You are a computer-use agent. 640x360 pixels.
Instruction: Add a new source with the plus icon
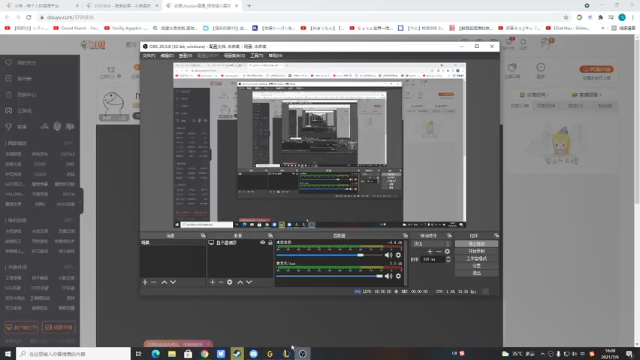coord(212,282)
